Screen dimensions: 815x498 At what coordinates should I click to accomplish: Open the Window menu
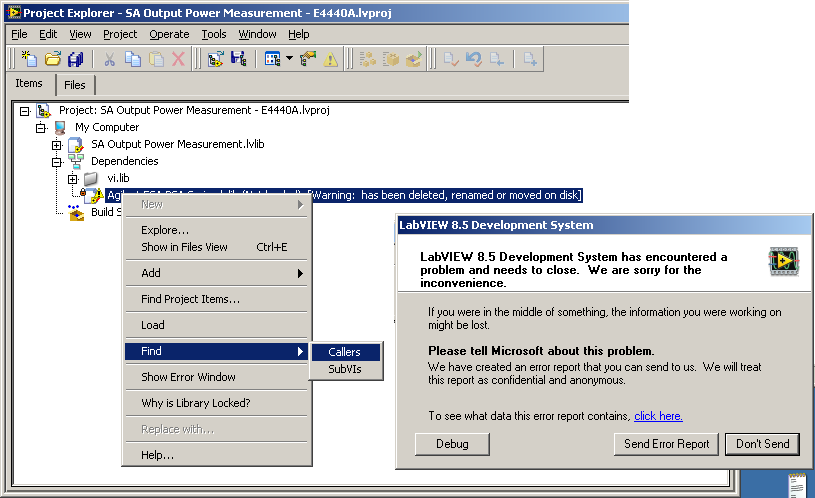(257, 34)
